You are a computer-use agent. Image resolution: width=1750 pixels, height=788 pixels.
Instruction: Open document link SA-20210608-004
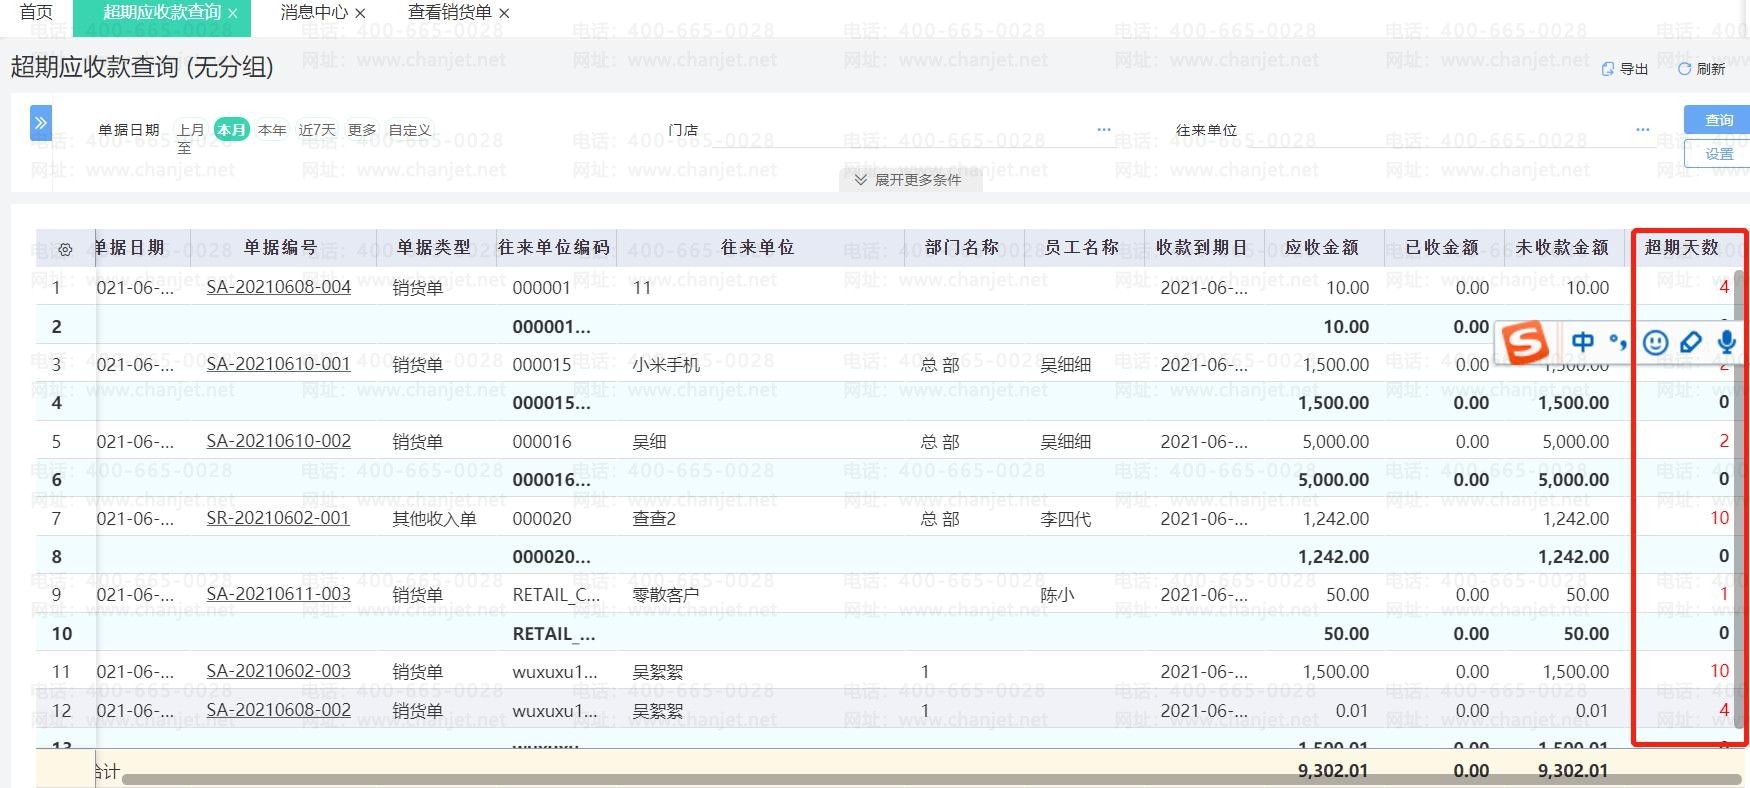pos(278,287)
